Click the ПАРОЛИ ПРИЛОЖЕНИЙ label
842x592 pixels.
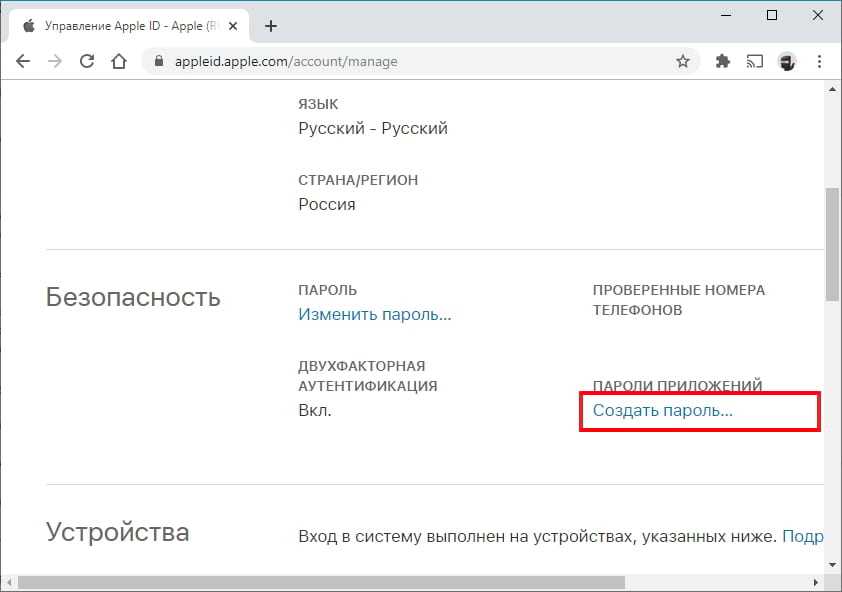click(678, 386)
